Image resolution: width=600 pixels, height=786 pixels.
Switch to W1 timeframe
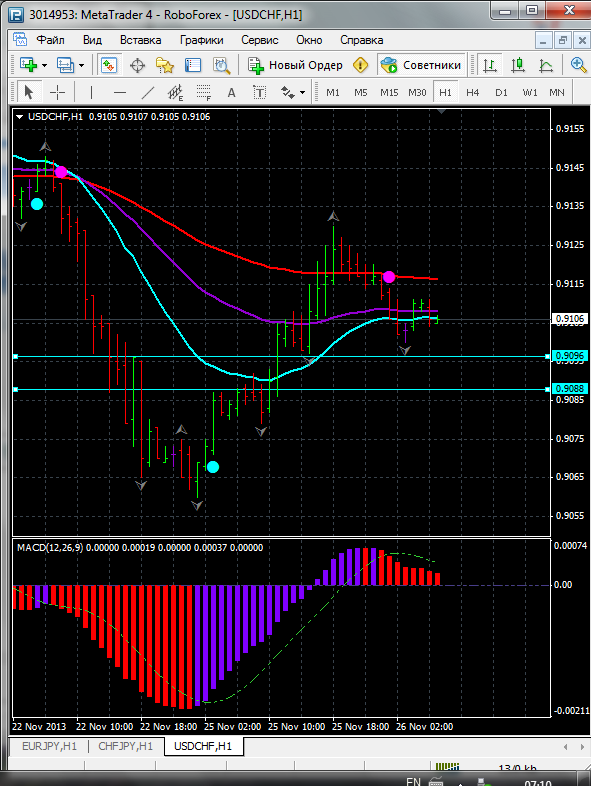pos(530,93)
